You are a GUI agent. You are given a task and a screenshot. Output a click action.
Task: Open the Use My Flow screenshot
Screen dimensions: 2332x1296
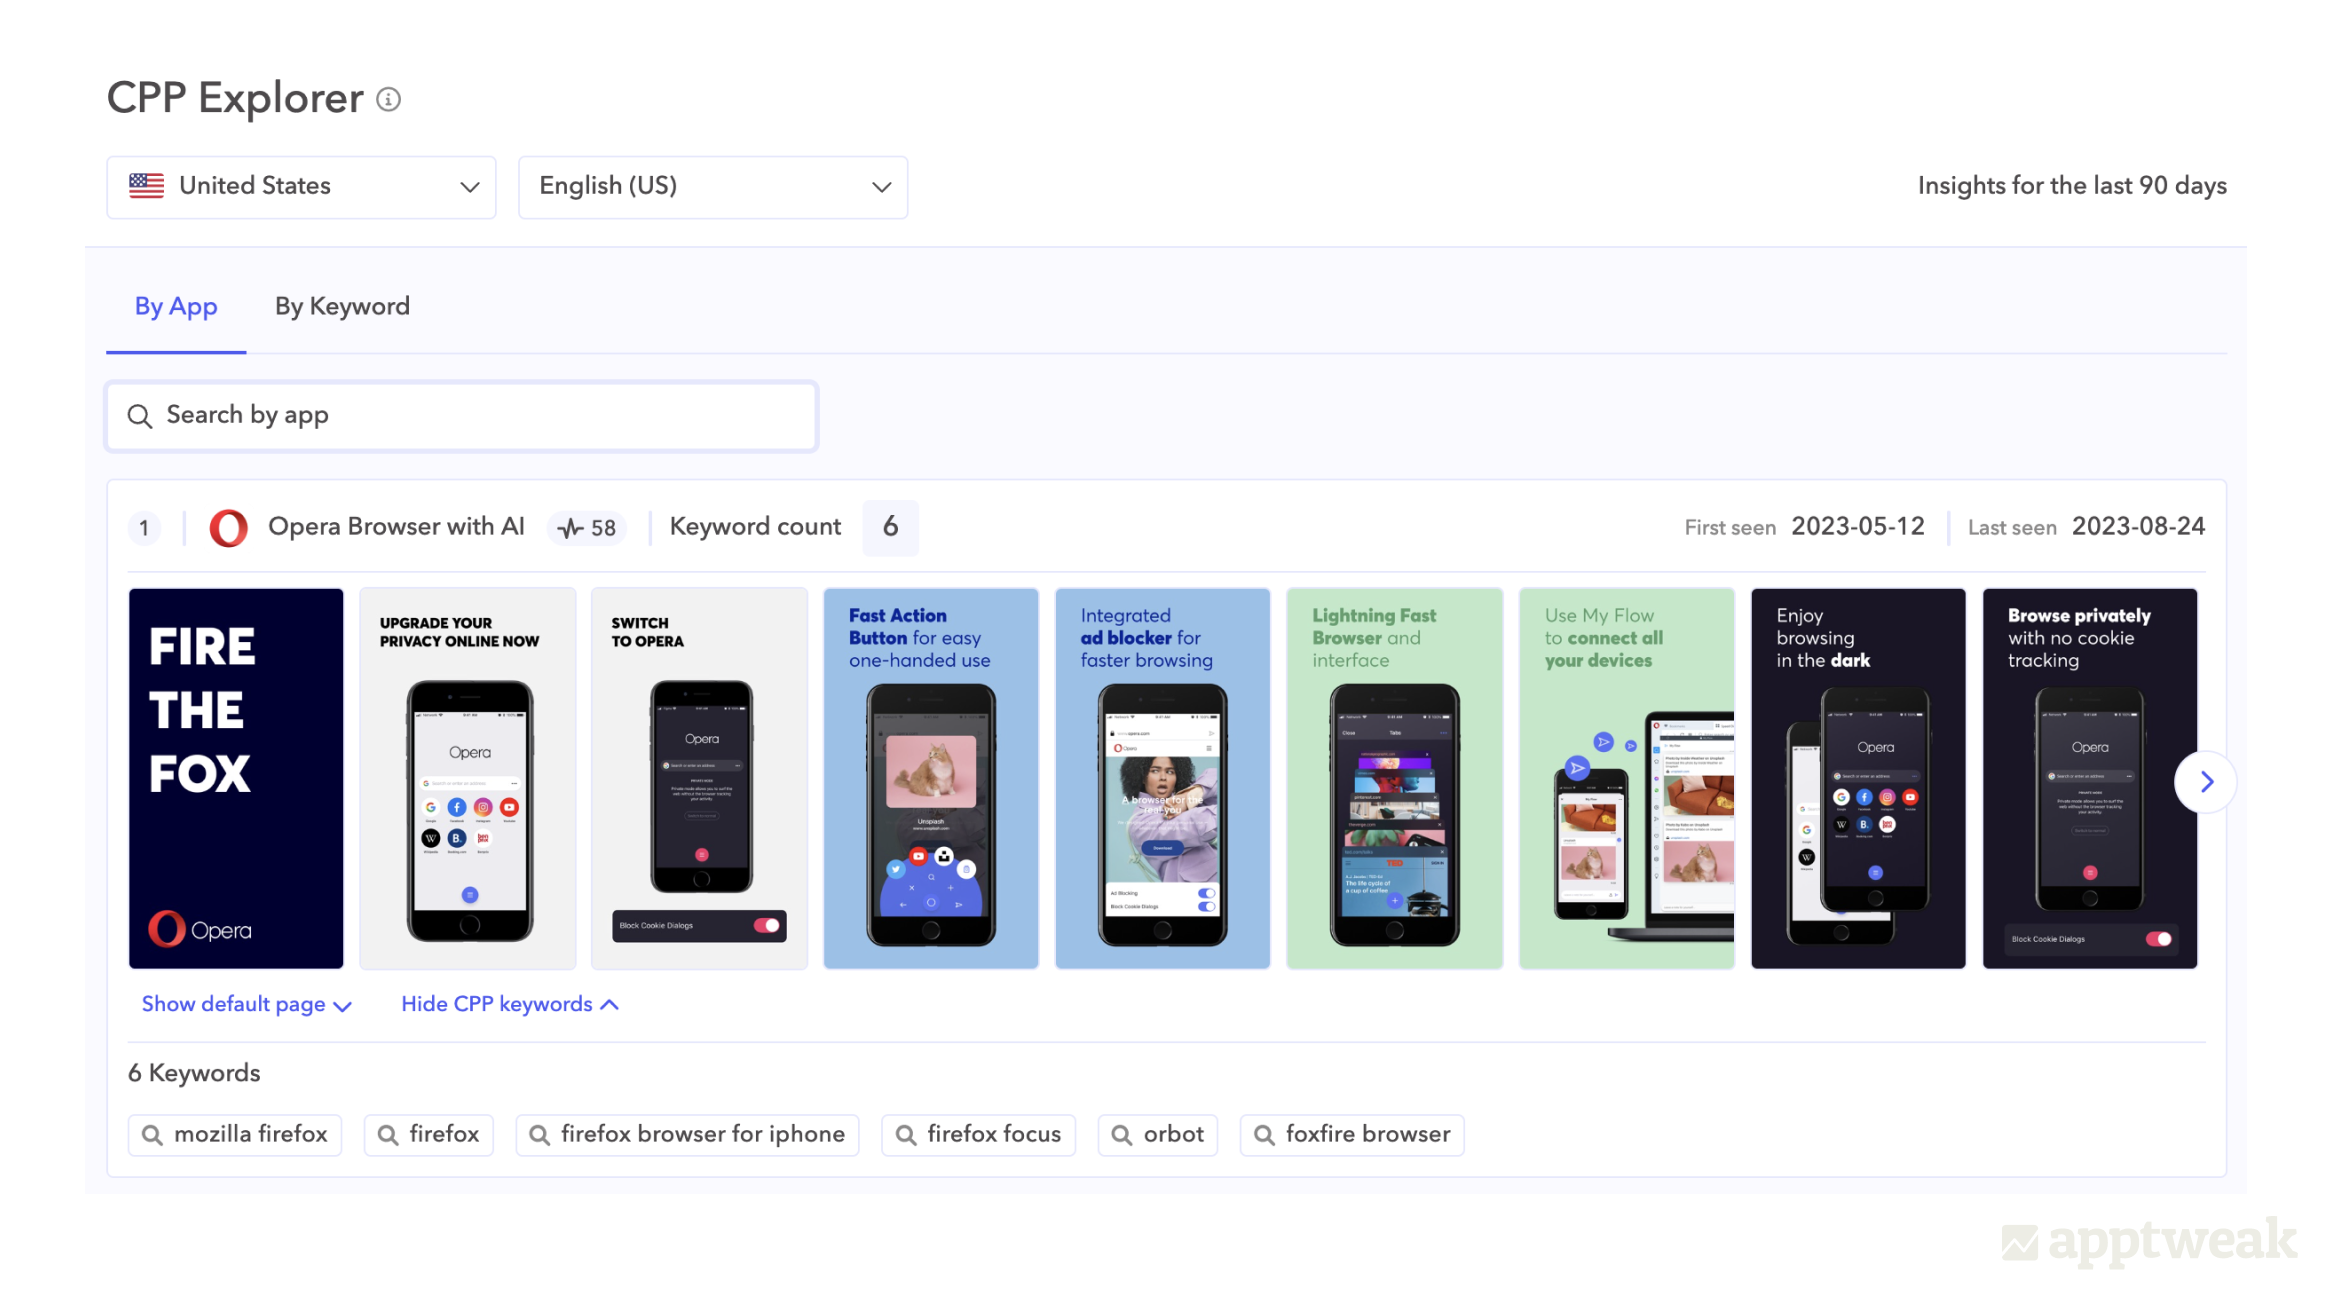point(1627,778)
